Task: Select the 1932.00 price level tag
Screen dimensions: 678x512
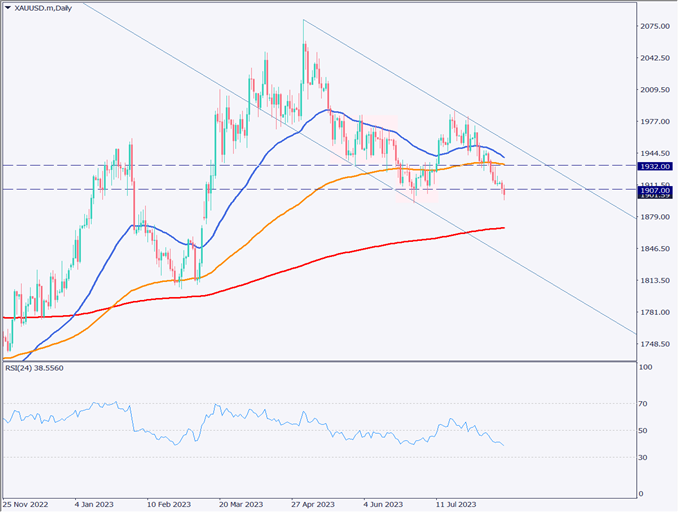Action: pos(656,166)
